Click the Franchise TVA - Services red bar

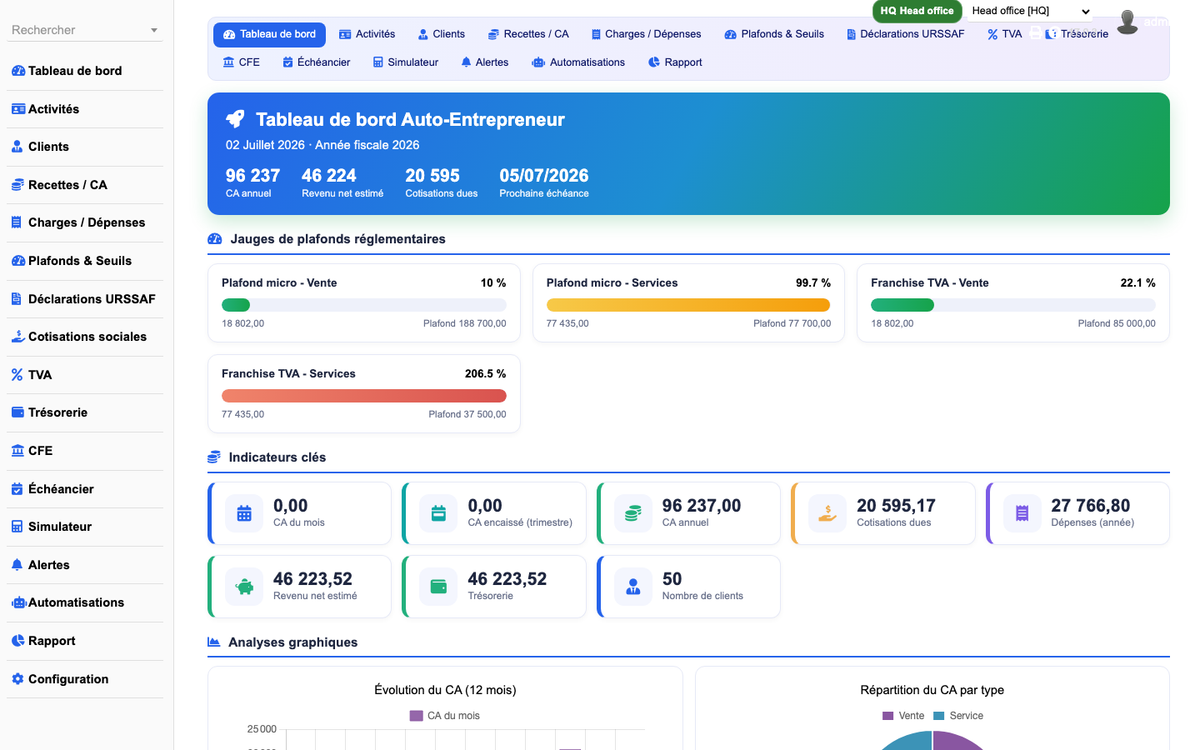(364, 396)
